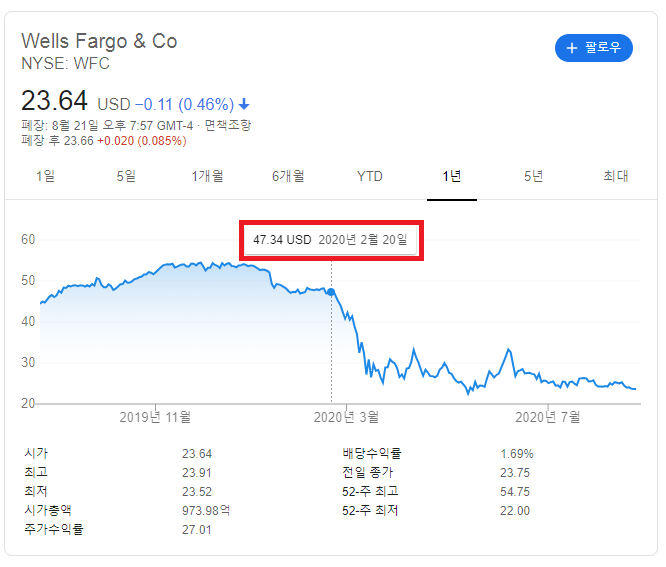Click the 전일 종가 value 23.75
666x567 pixels.
point(515,473)
